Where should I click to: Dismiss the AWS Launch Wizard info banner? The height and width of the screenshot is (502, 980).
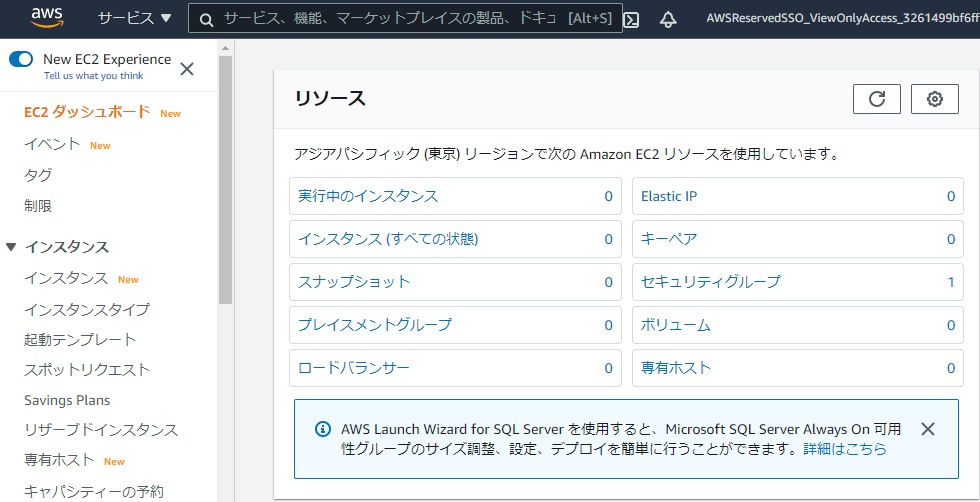[928, 429]
